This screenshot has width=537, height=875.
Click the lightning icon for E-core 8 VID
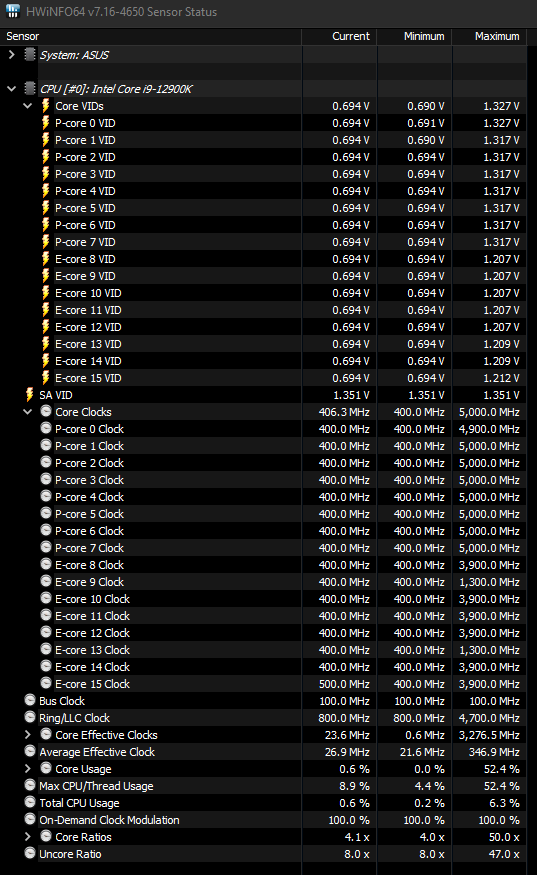[46, 258]
